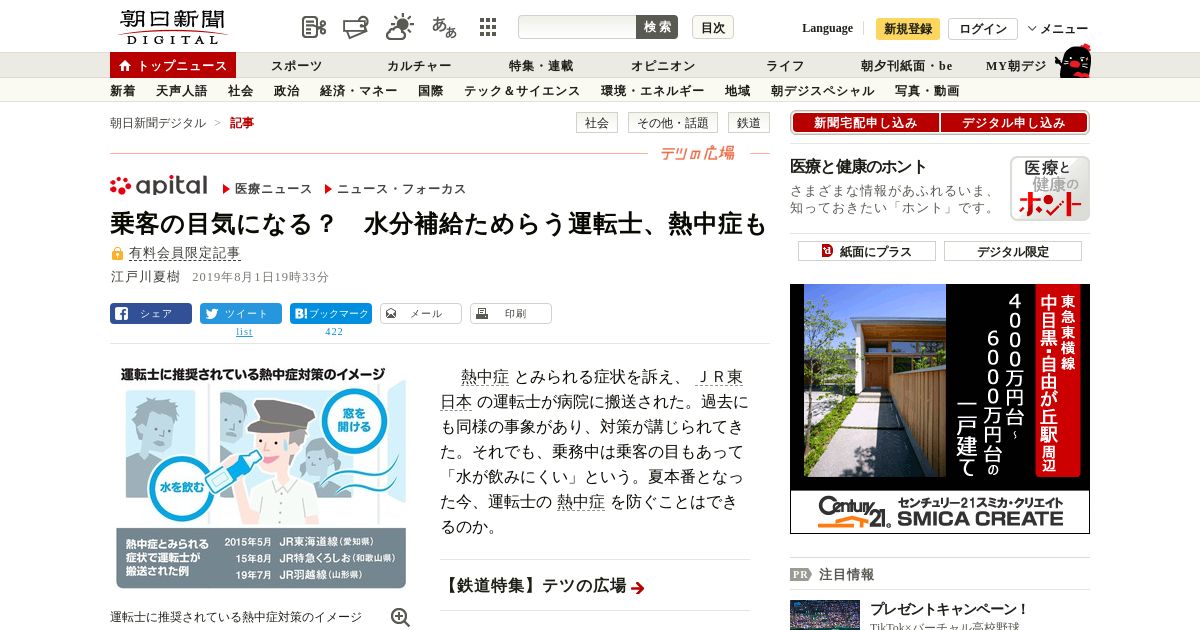Open the スポーツ tab

296,66
